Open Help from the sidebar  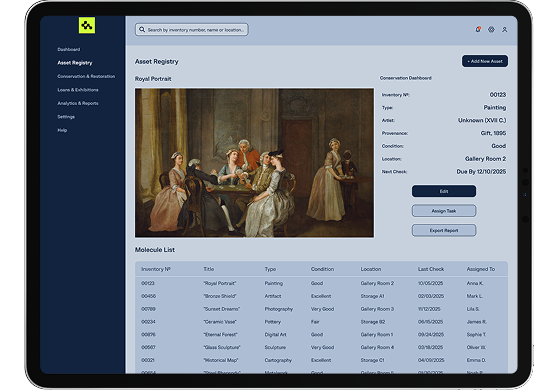point(62,130)
